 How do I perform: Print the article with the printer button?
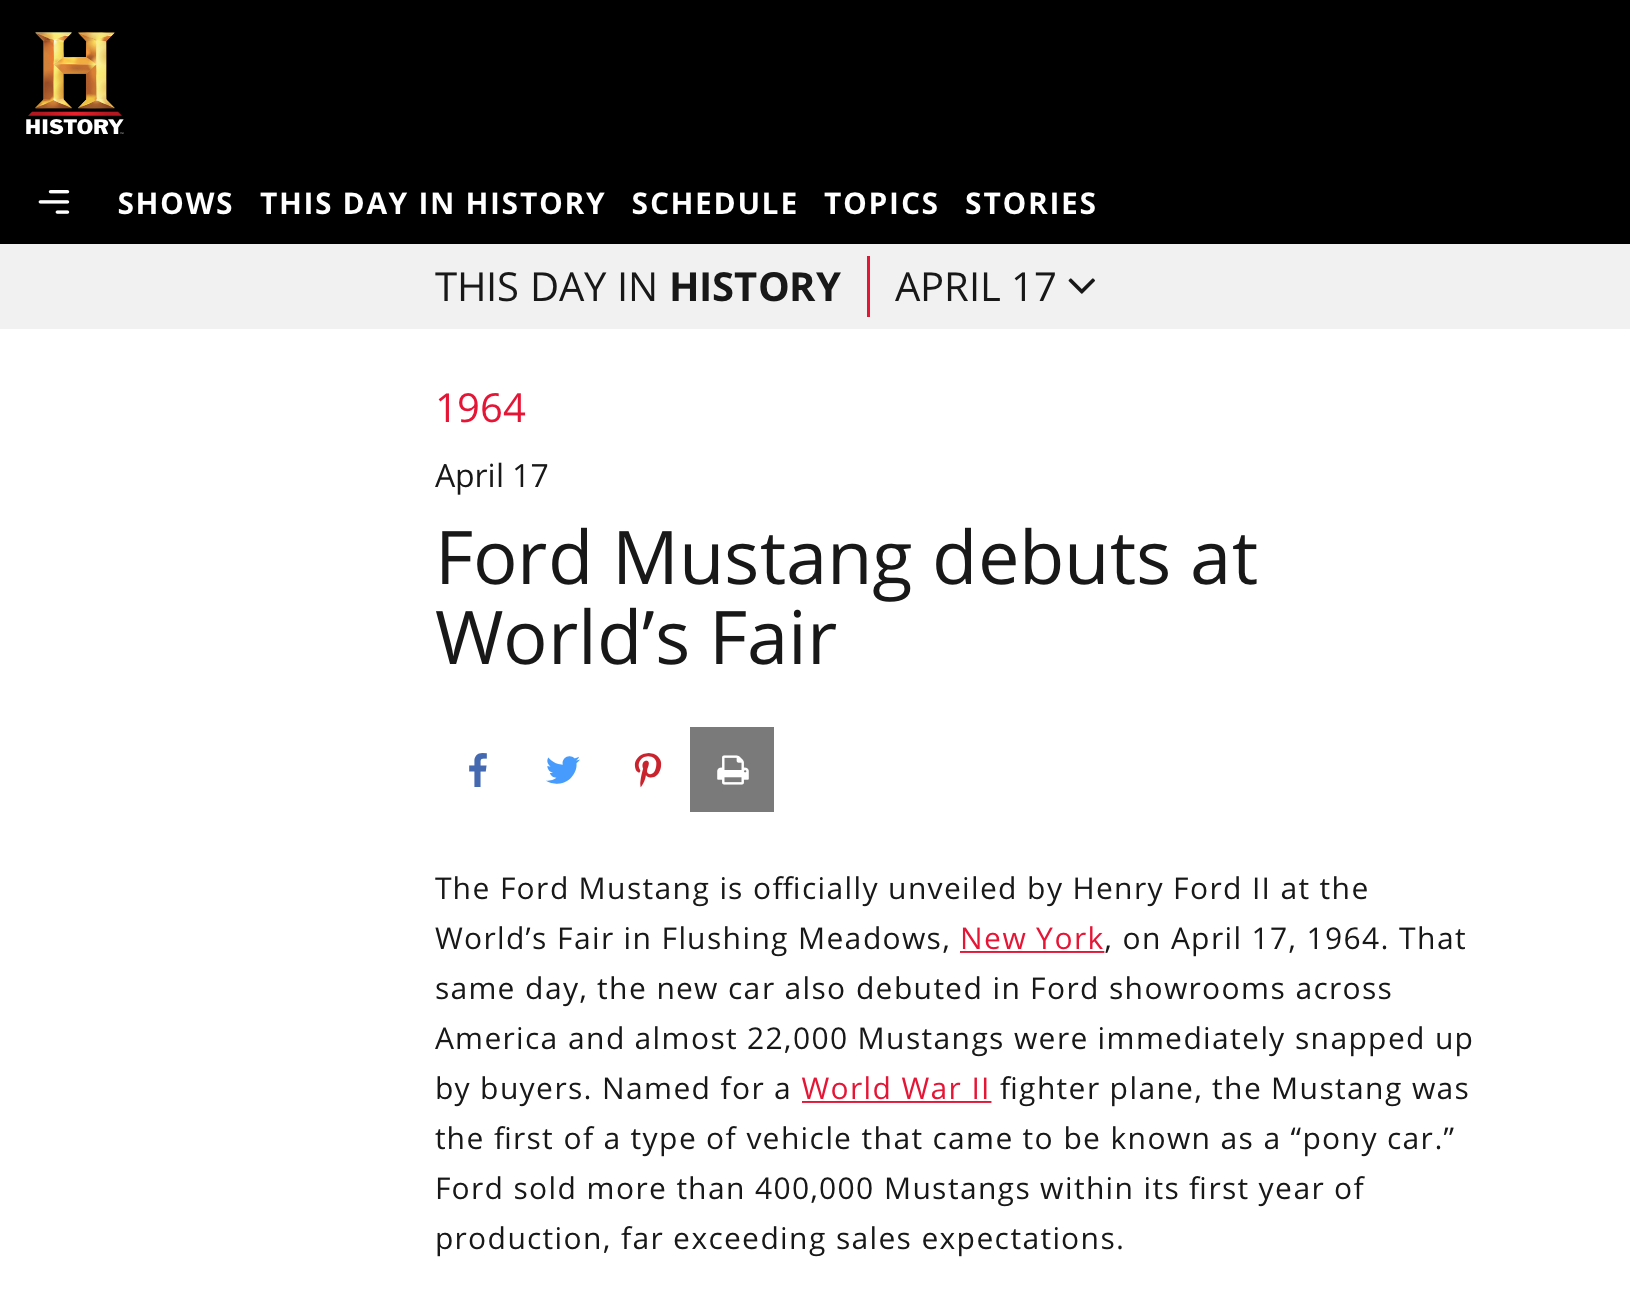[x=732, y=770]
